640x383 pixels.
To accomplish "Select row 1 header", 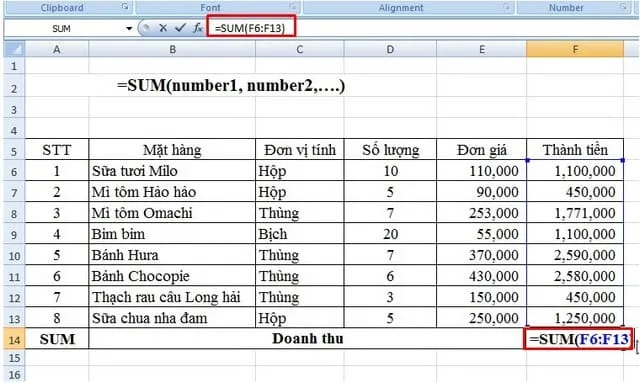I will (14, 66).
